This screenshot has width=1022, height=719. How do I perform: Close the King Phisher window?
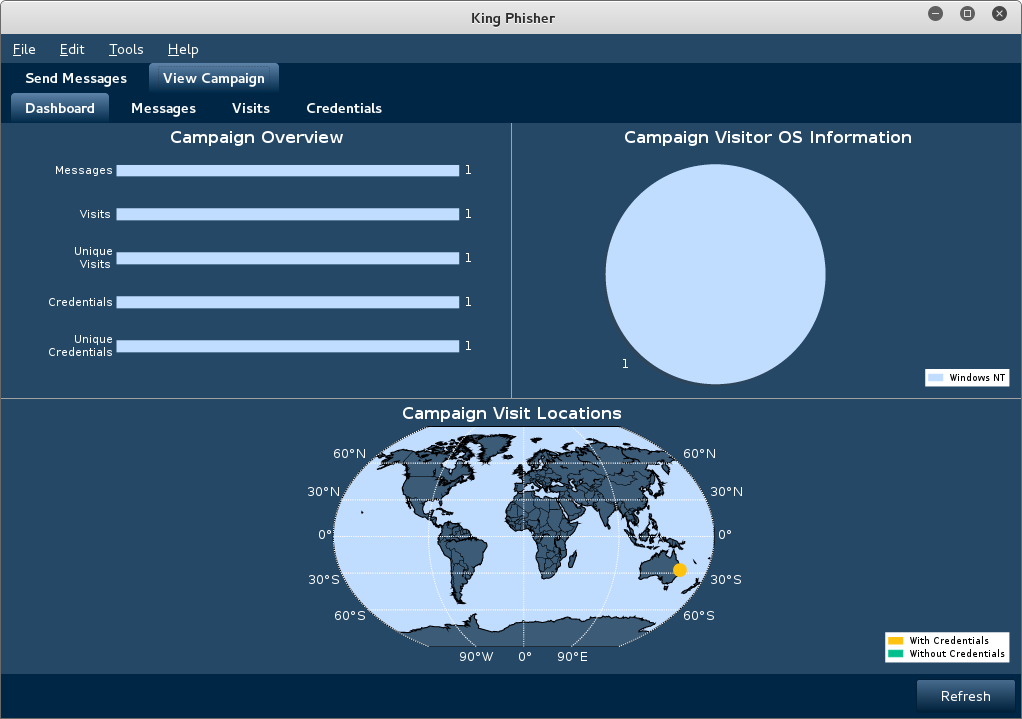click(x=999, y=14)
